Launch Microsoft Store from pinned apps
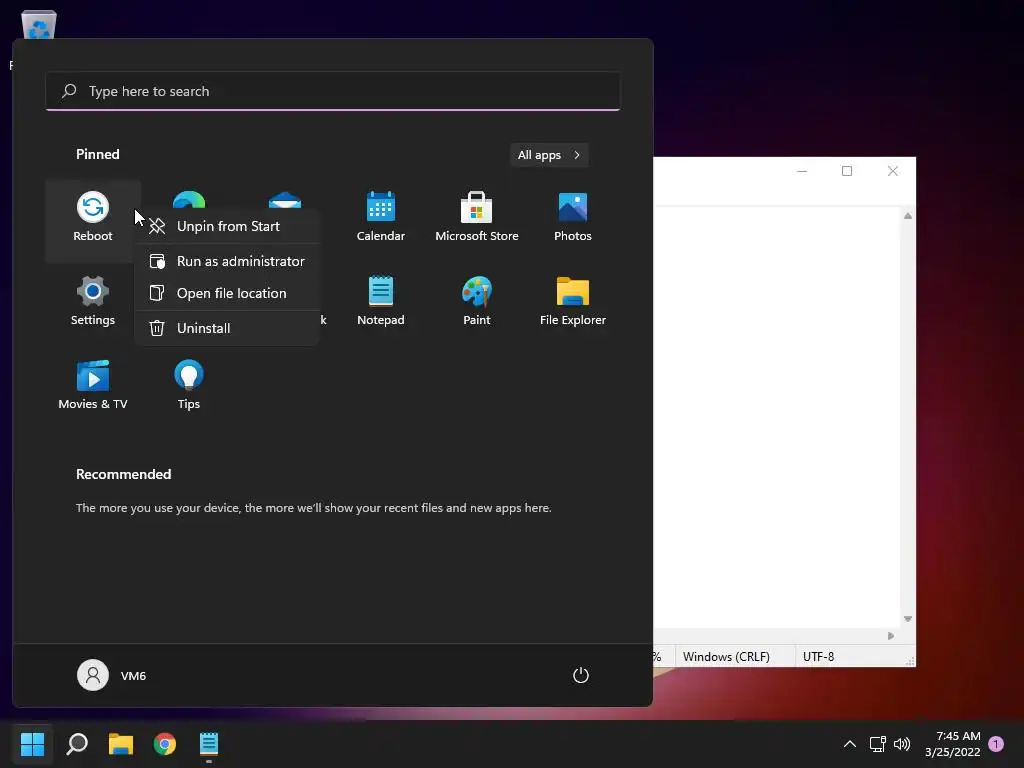This screenshot has width=1024, height=768. 477,219
